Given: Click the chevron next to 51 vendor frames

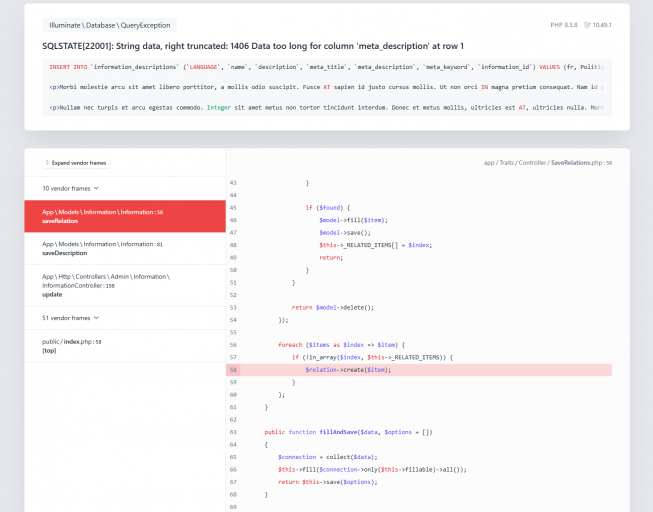Looking at the screenshot, I should point(97,318).
